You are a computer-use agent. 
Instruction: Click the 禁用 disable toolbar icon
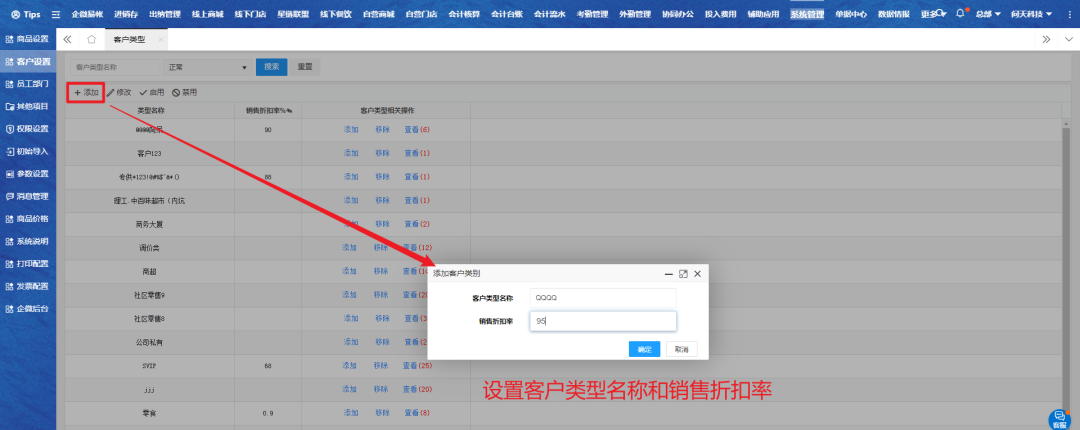tap(184, 92)
